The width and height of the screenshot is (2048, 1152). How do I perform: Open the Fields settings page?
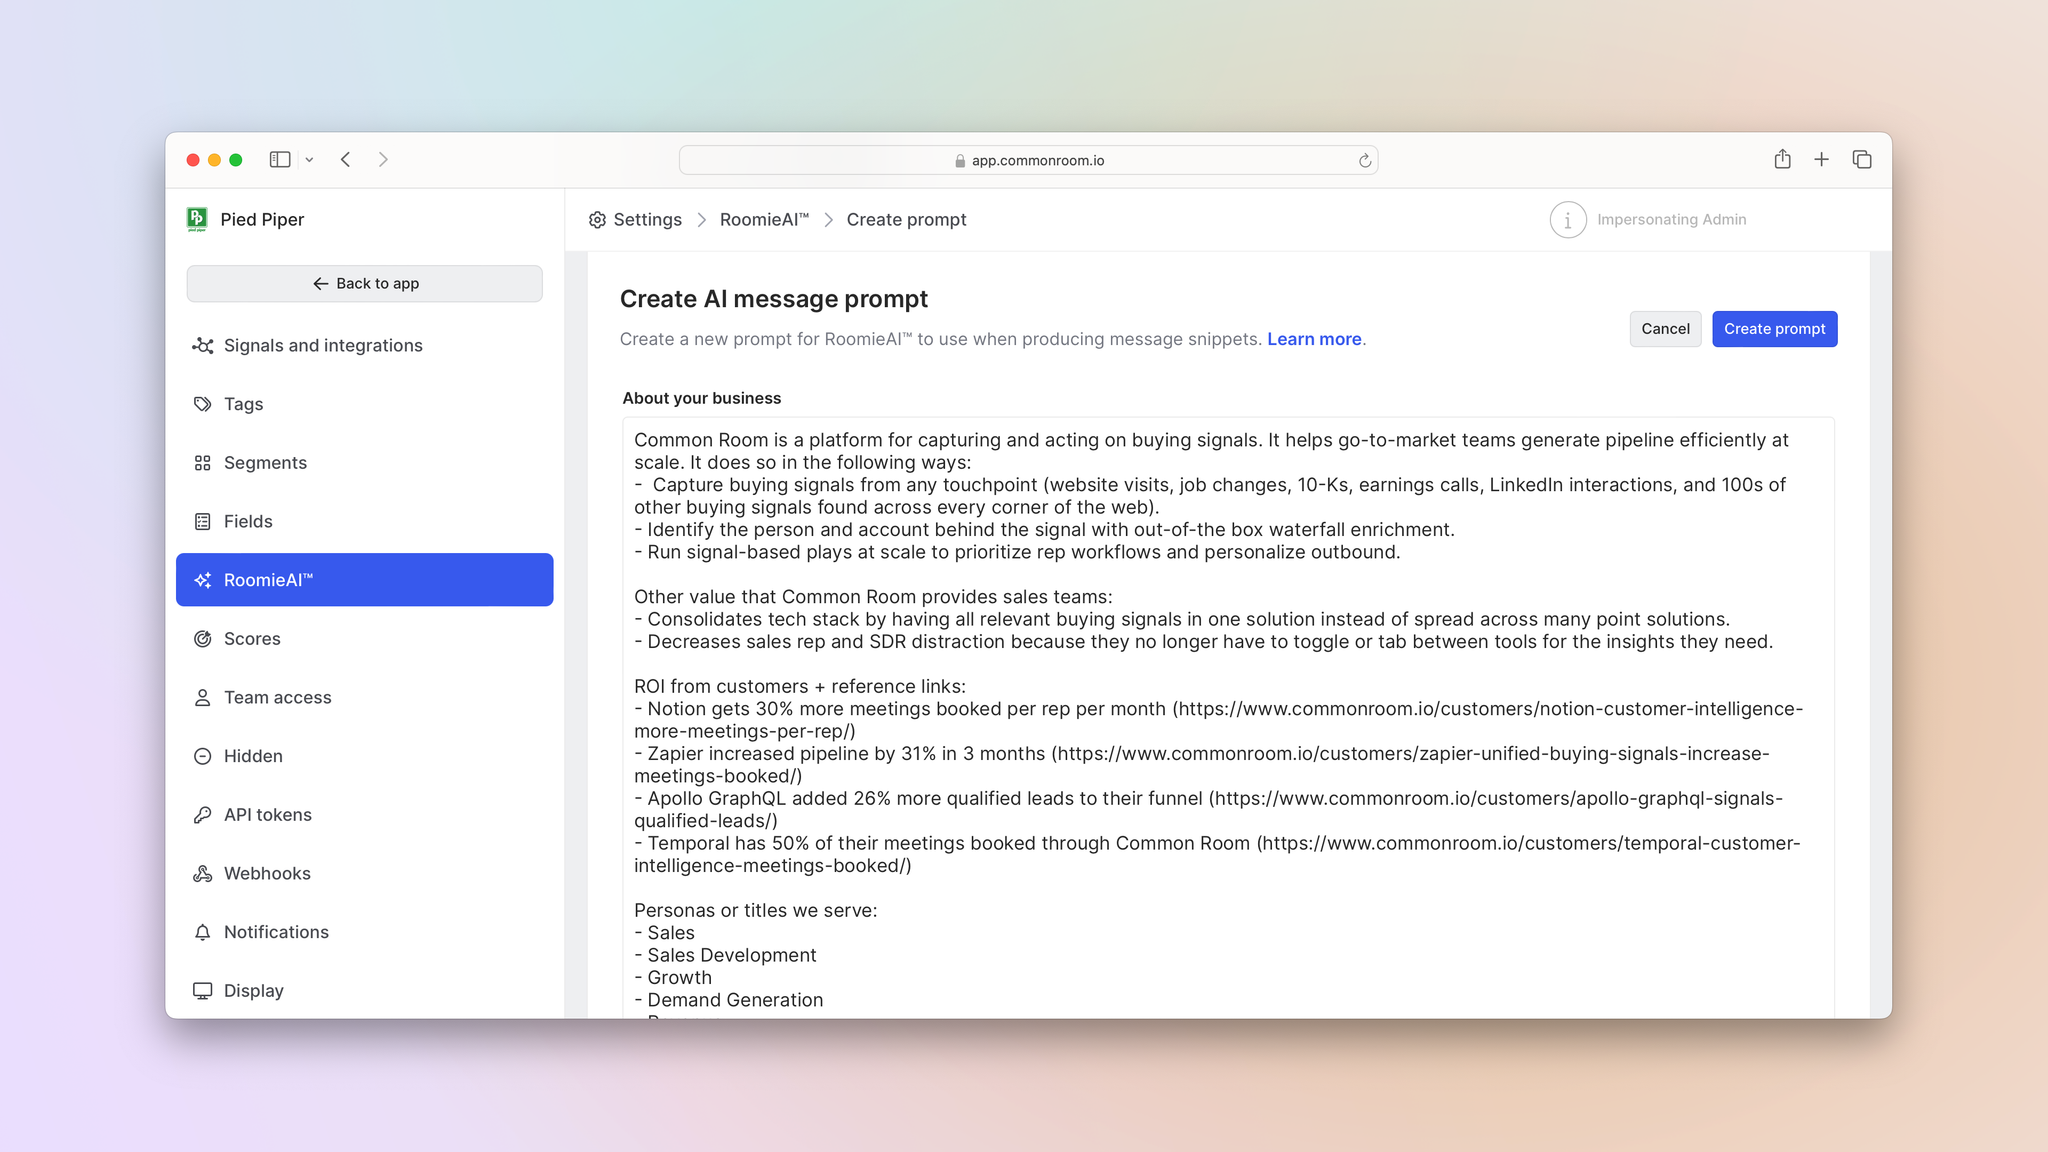tap(248, 522)
